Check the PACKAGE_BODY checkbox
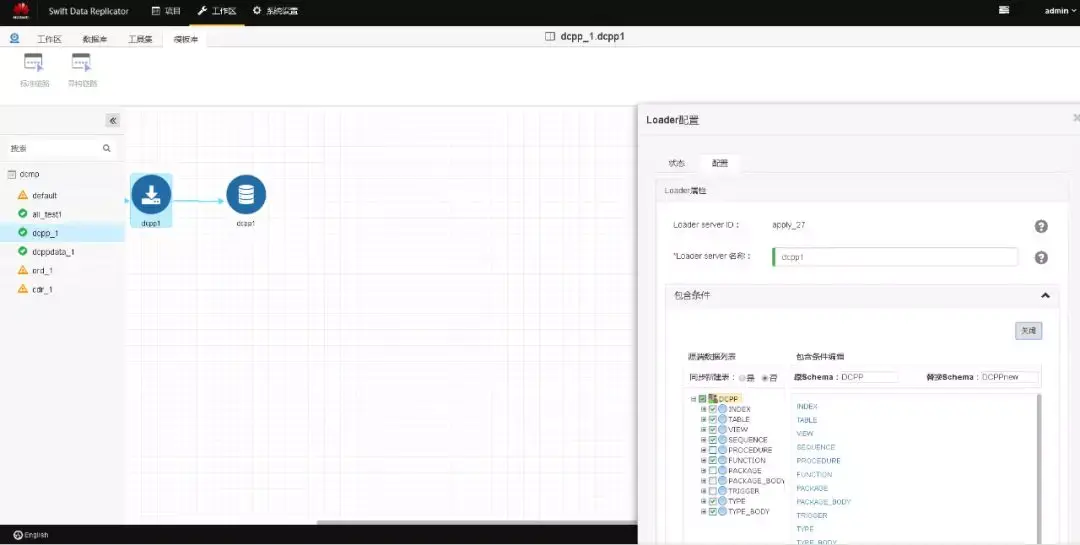1080x545 pixels. [x=713, y=481]
